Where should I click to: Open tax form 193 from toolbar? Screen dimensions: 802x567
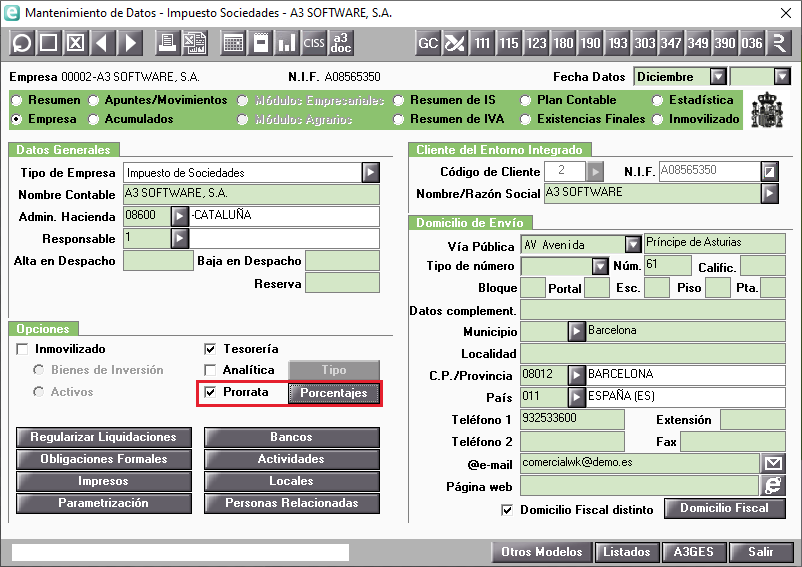[617, 43]
